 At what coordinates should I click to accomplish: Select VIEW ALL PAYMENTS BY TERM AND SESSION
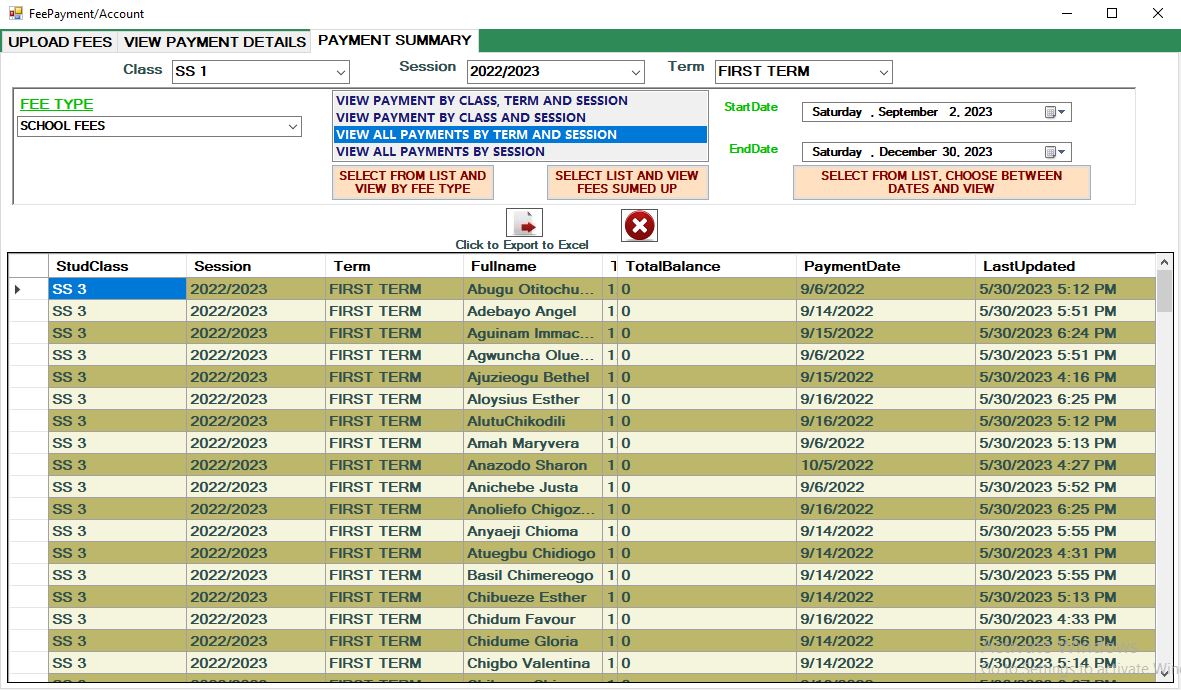click(x=520, y=135)
